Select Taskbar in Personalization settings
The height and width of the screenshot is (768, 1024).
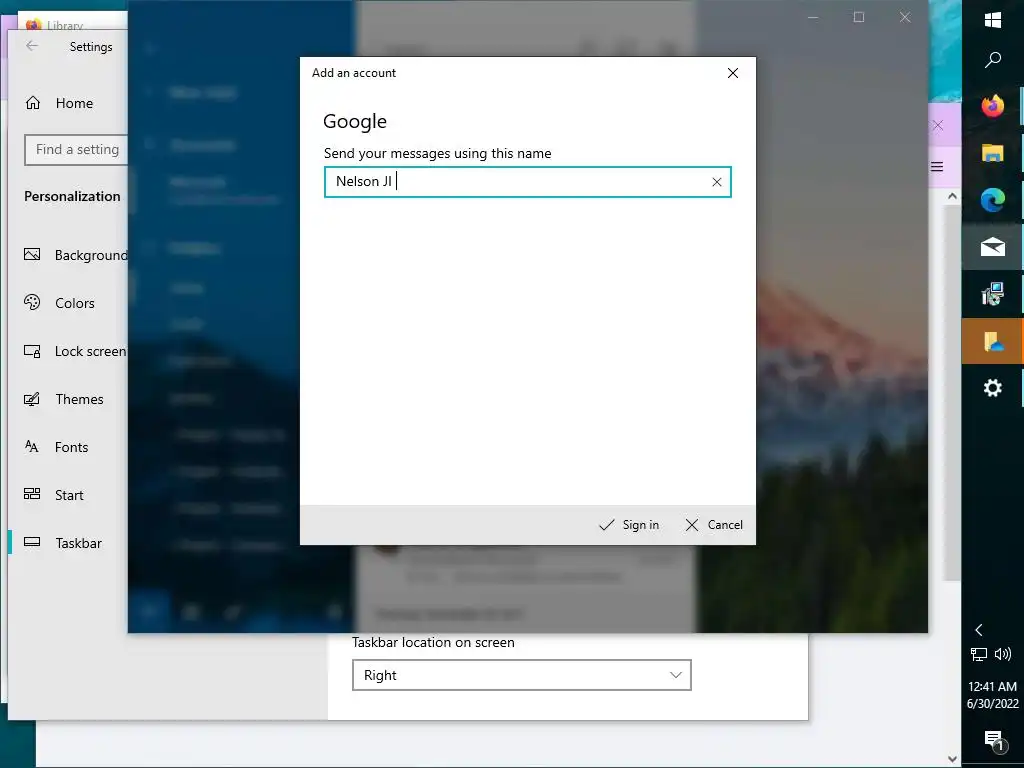tap(63, 543)
